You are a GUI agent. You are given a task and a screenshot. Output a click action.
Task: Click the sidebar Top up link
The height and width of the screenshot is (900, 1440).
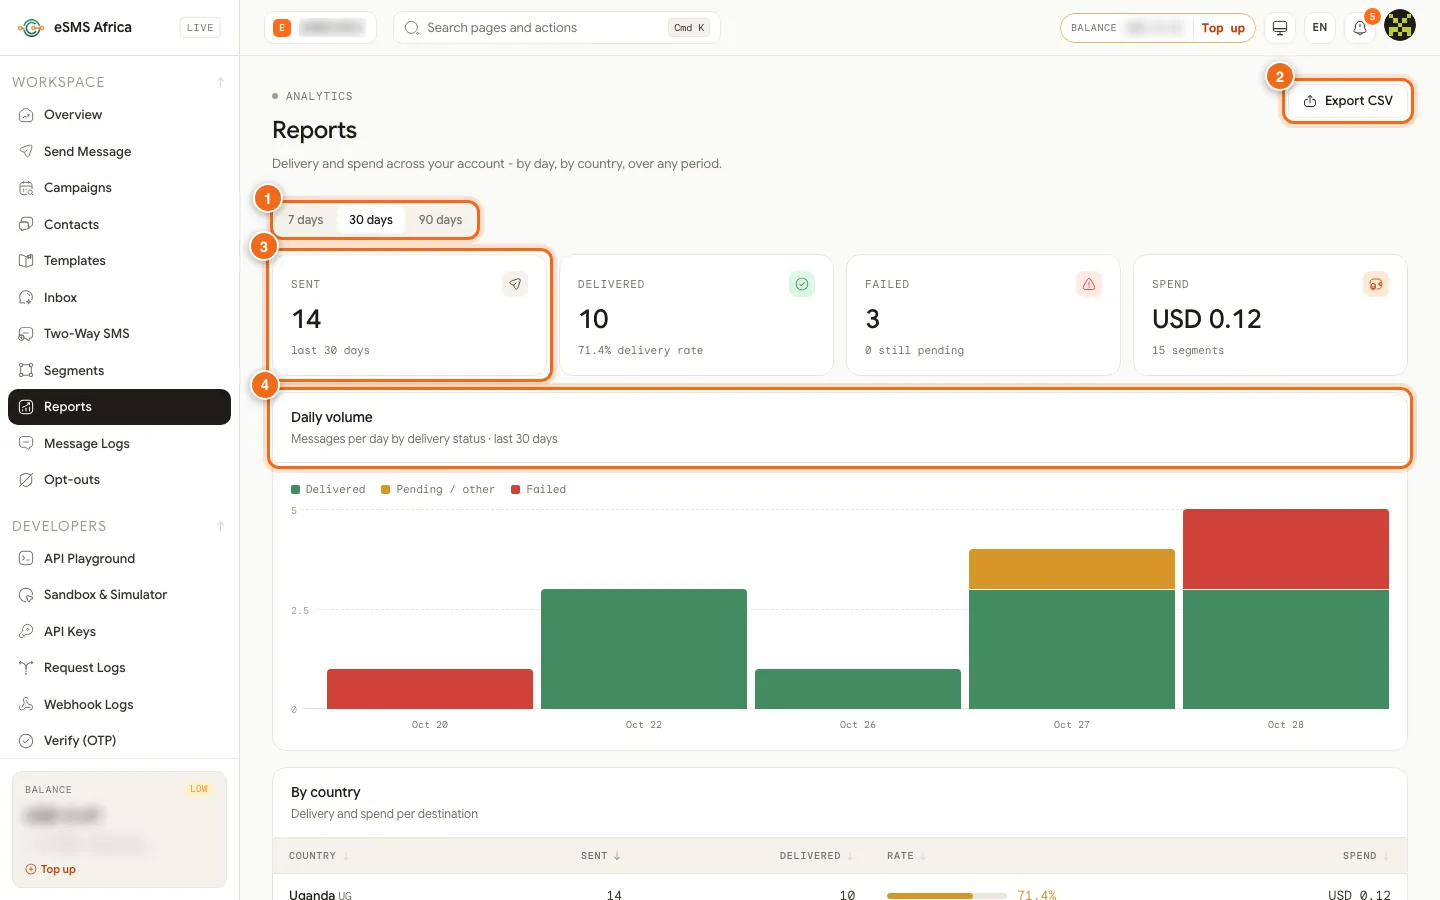[51, 870]
